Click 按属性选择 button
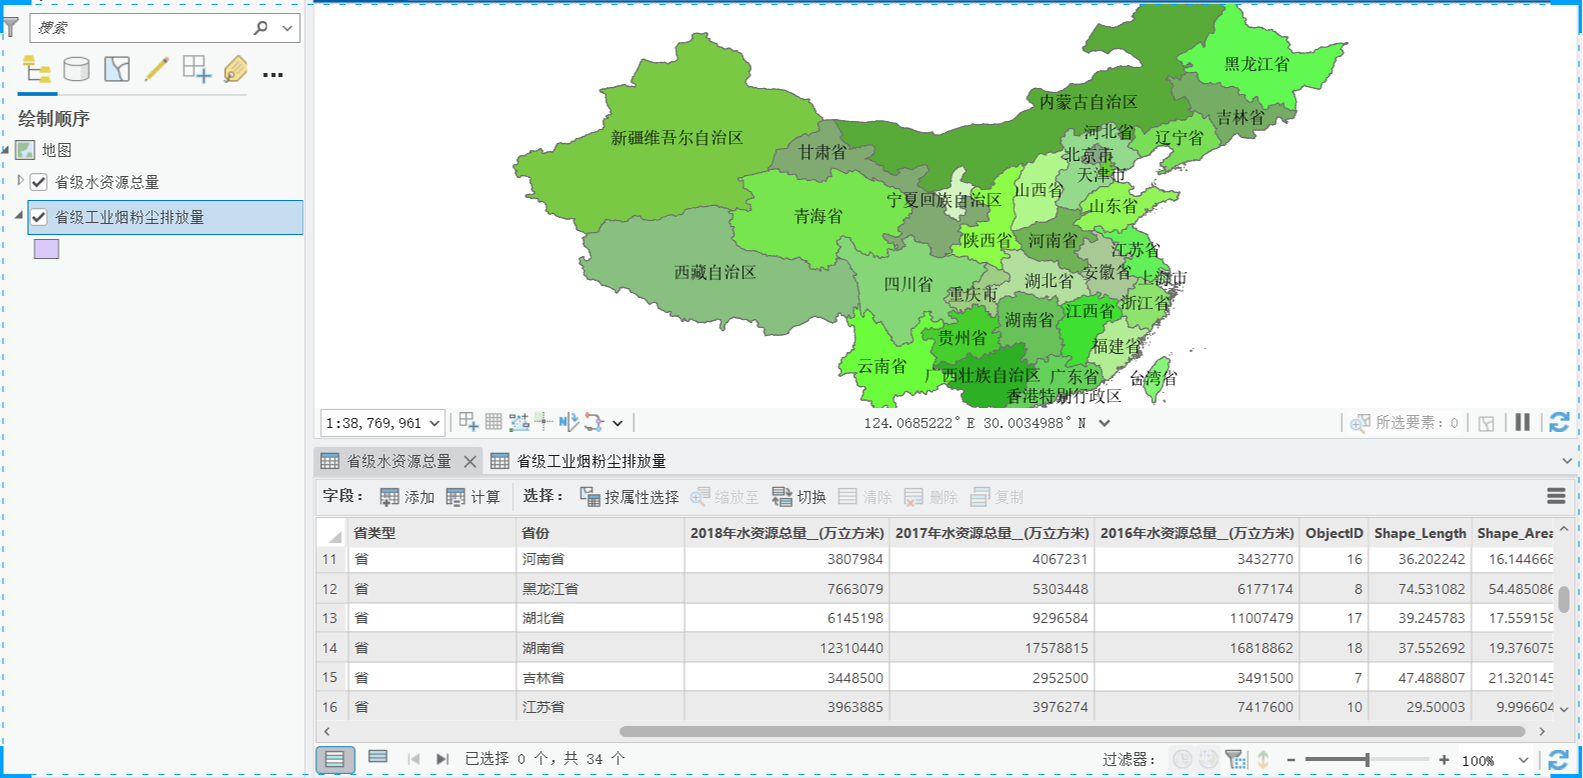Viewport: 1583px width, 778px height. [629, 497]
